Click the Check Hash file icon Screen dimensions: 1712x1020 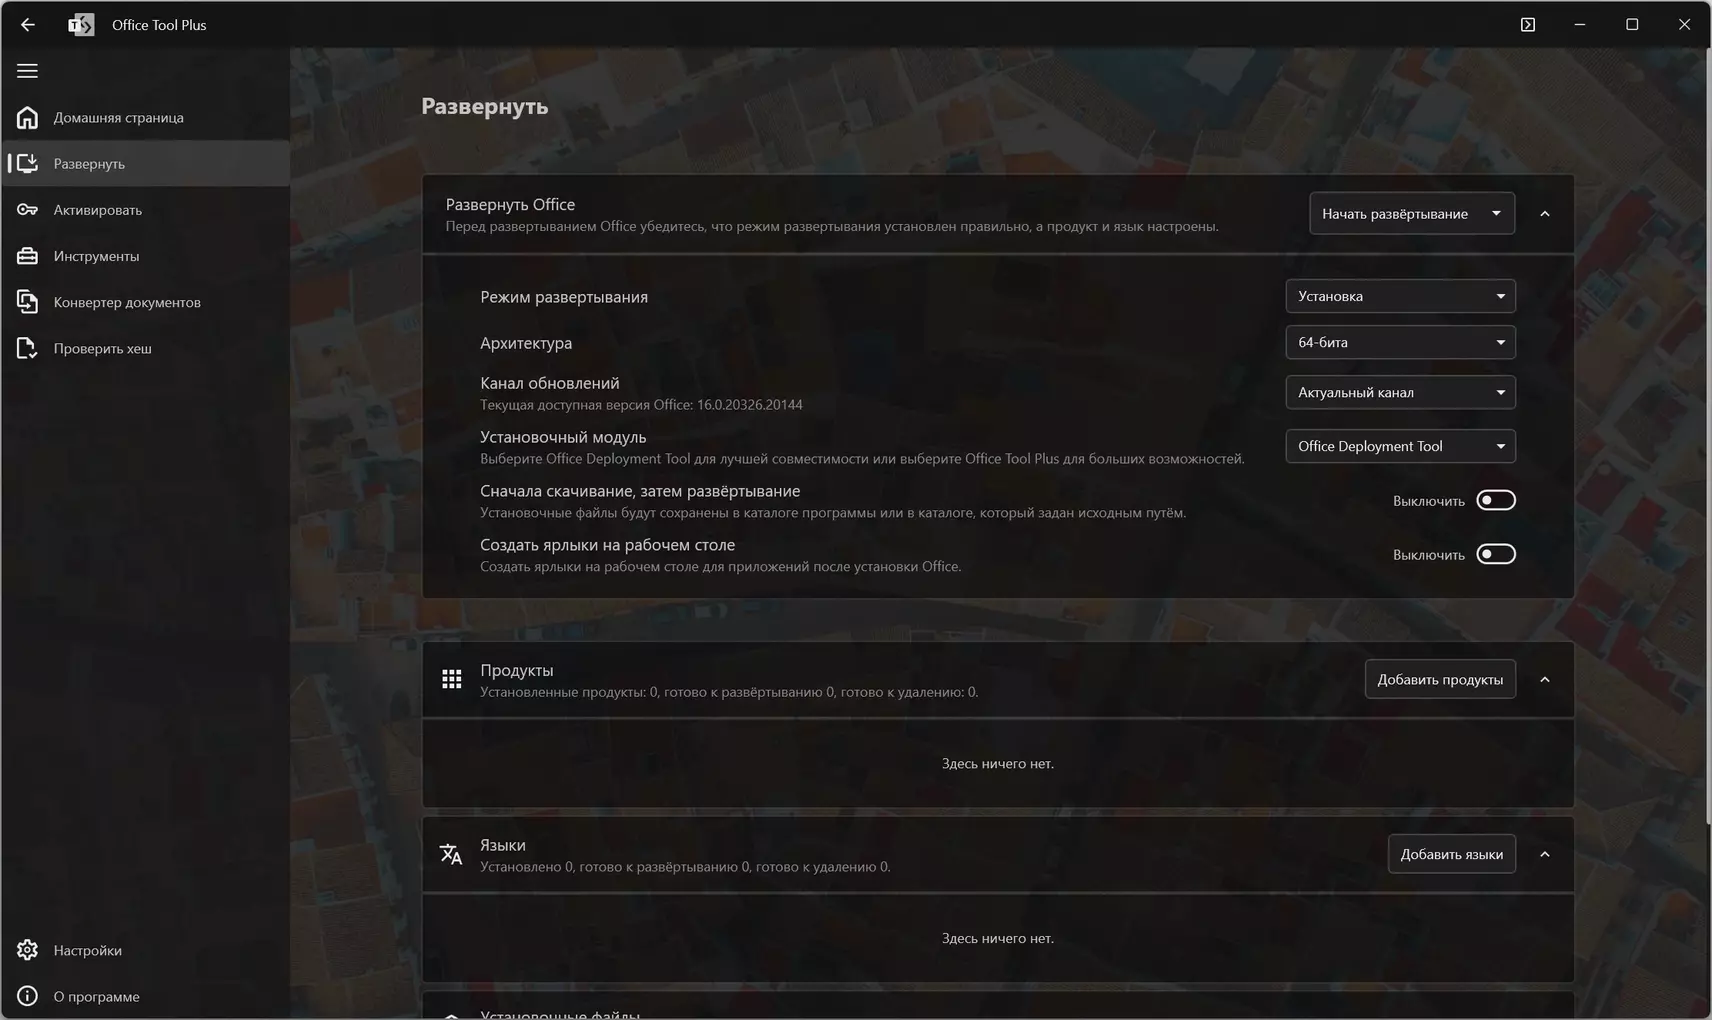pyautogui.click(x=27, y=348)
